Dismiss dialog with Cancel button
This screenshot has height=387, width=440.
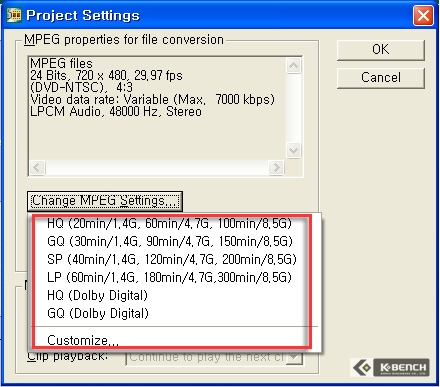tap(381, 78)
